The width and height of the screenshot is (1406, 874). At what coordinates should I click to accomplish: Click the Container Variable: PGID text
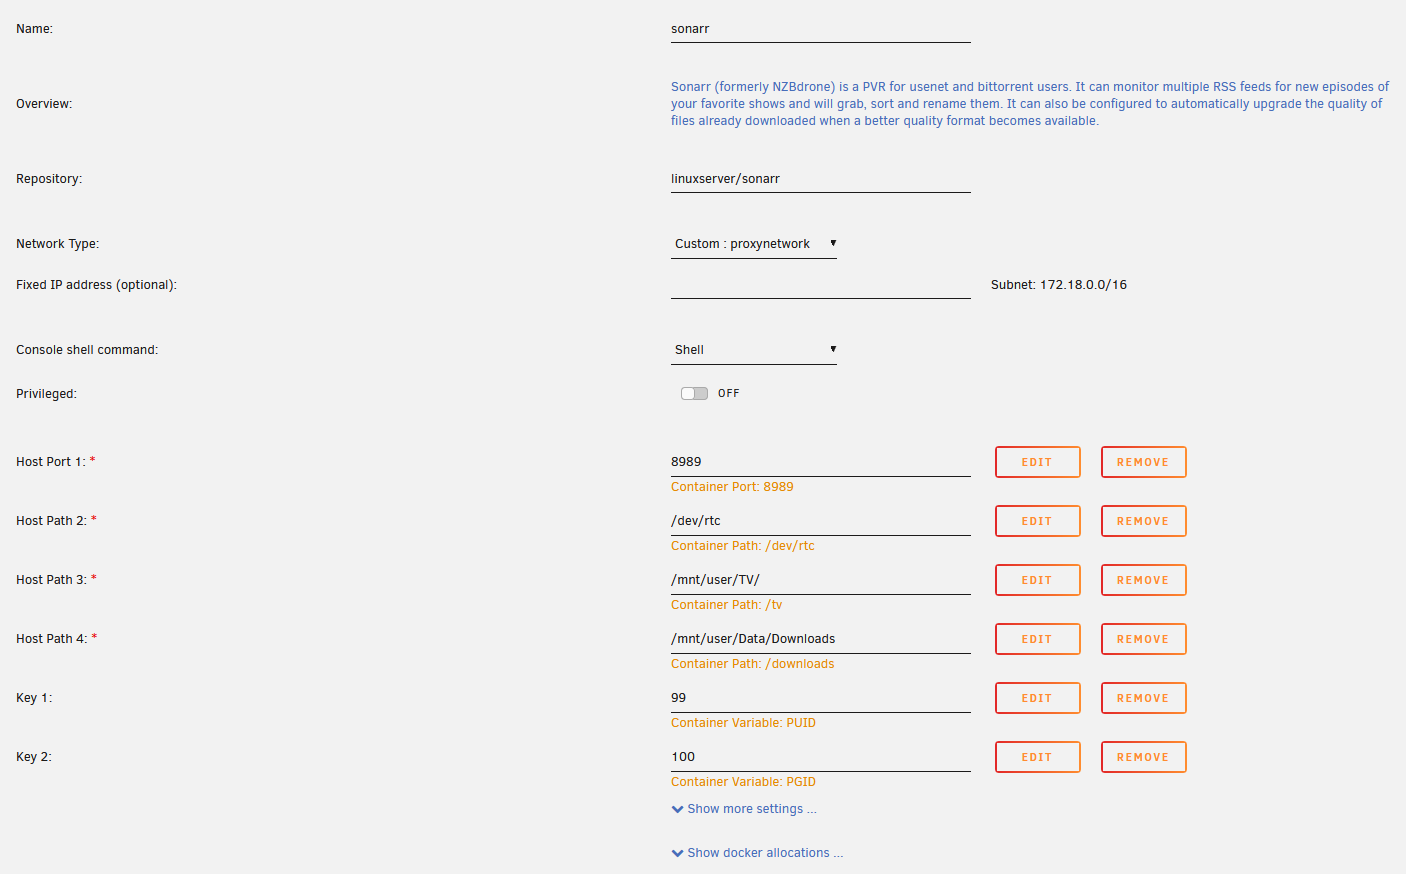click(743, 782)
